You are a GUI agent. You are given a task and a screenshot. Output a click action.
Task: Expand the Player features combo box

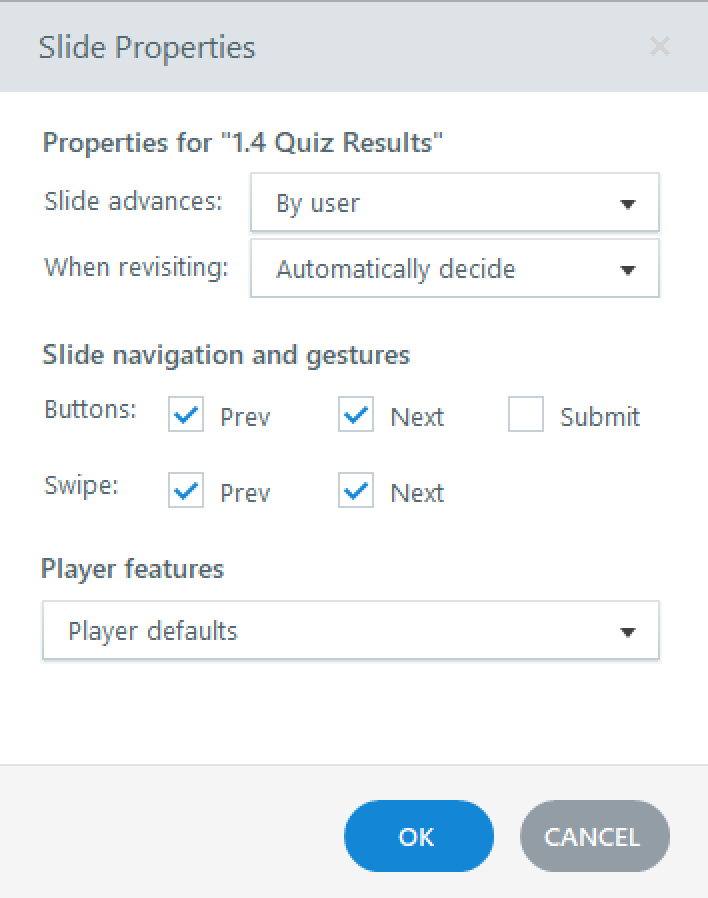(350, 631)
